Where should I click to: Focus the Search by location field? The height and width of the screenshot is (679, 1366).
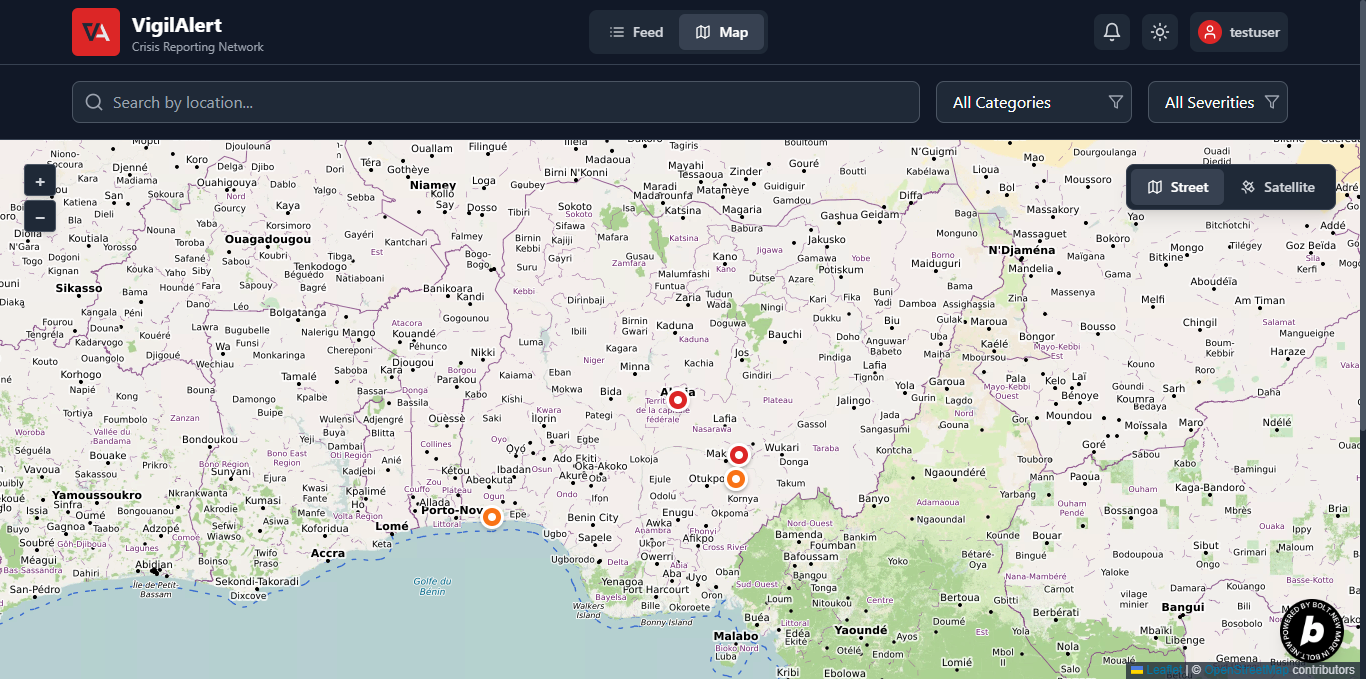(x=496, y=102)
